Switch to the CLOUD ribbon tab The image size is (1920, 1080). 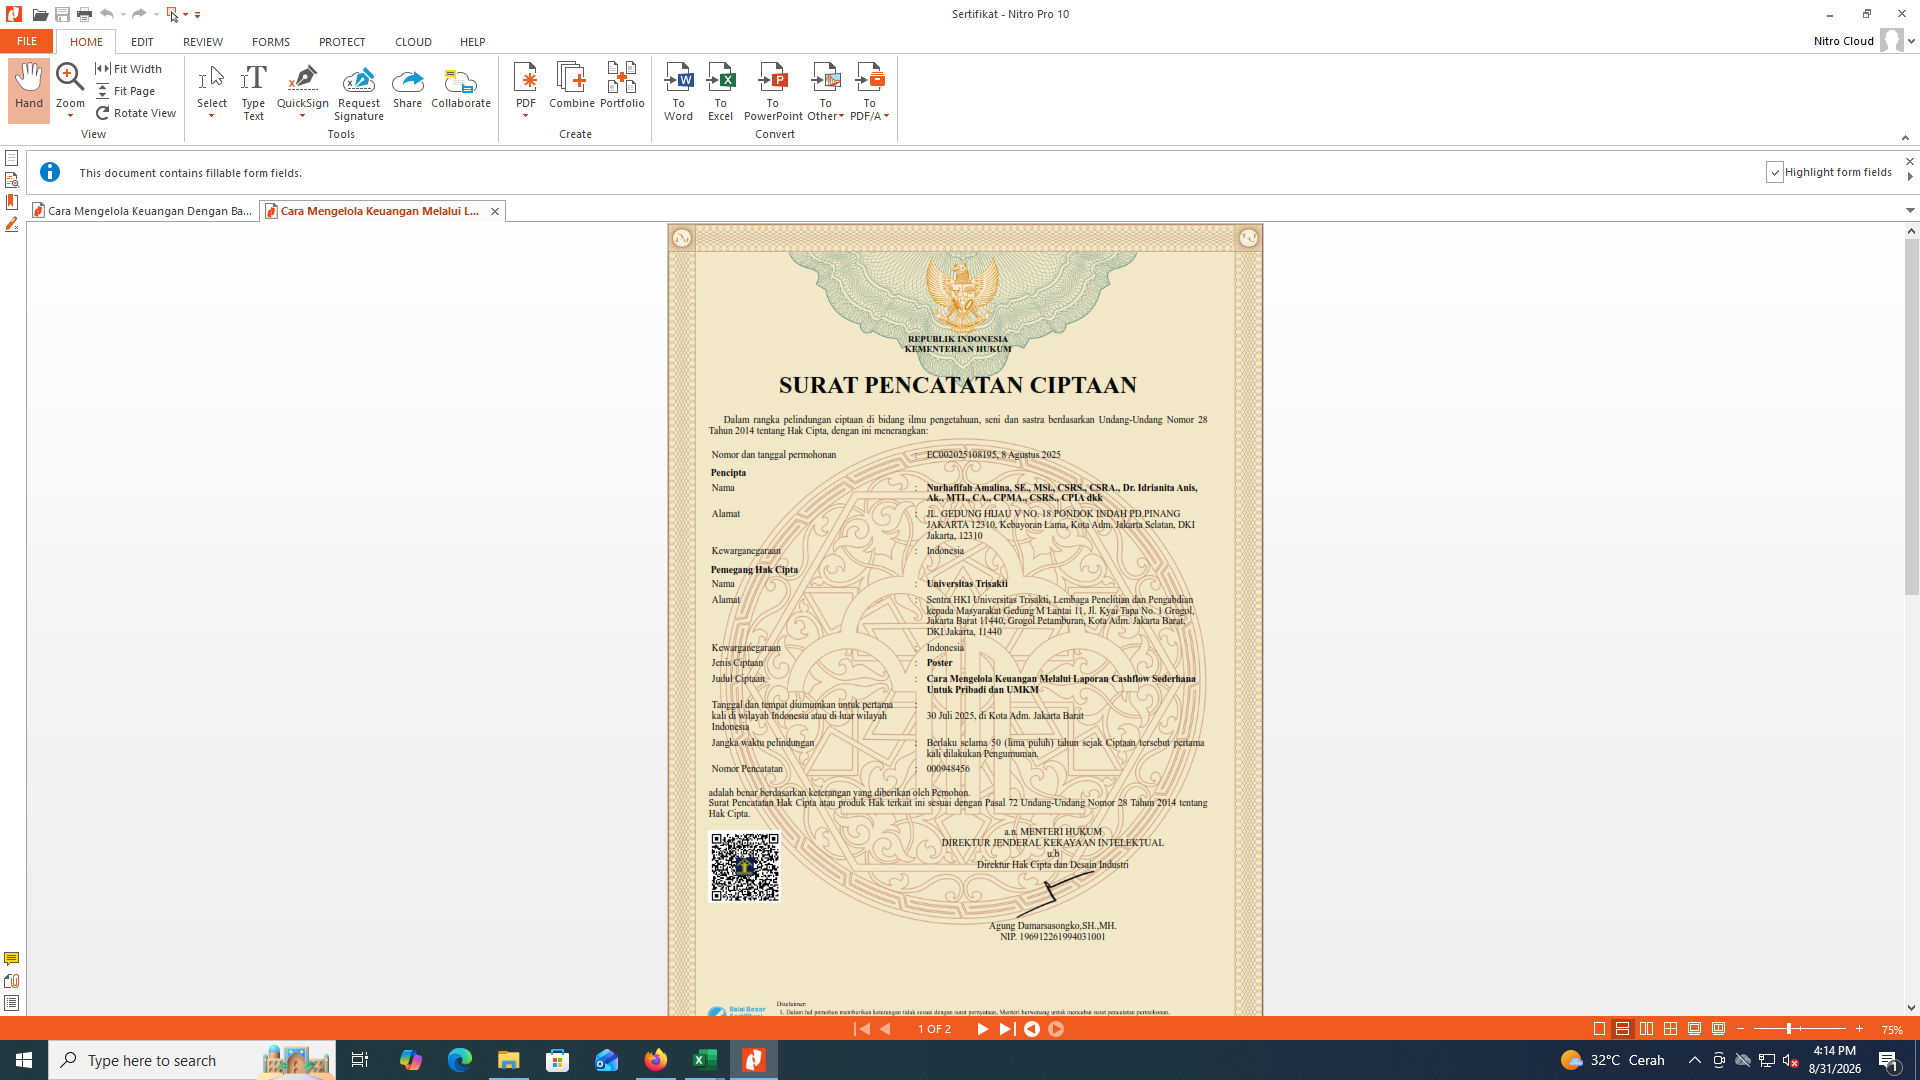pyautogui.click(x=413, y=42)
